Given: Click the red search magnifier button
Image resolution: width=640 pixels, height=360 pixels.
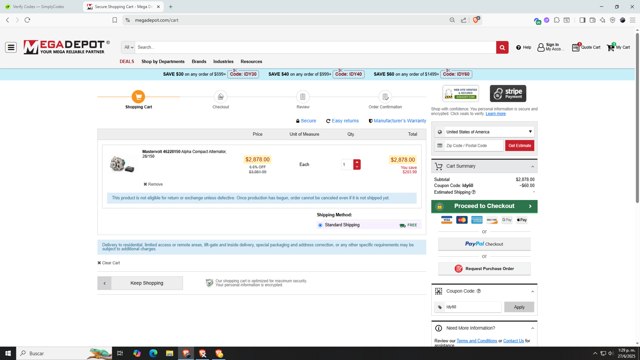Looking at the screenshot, I should click(502, 47).
